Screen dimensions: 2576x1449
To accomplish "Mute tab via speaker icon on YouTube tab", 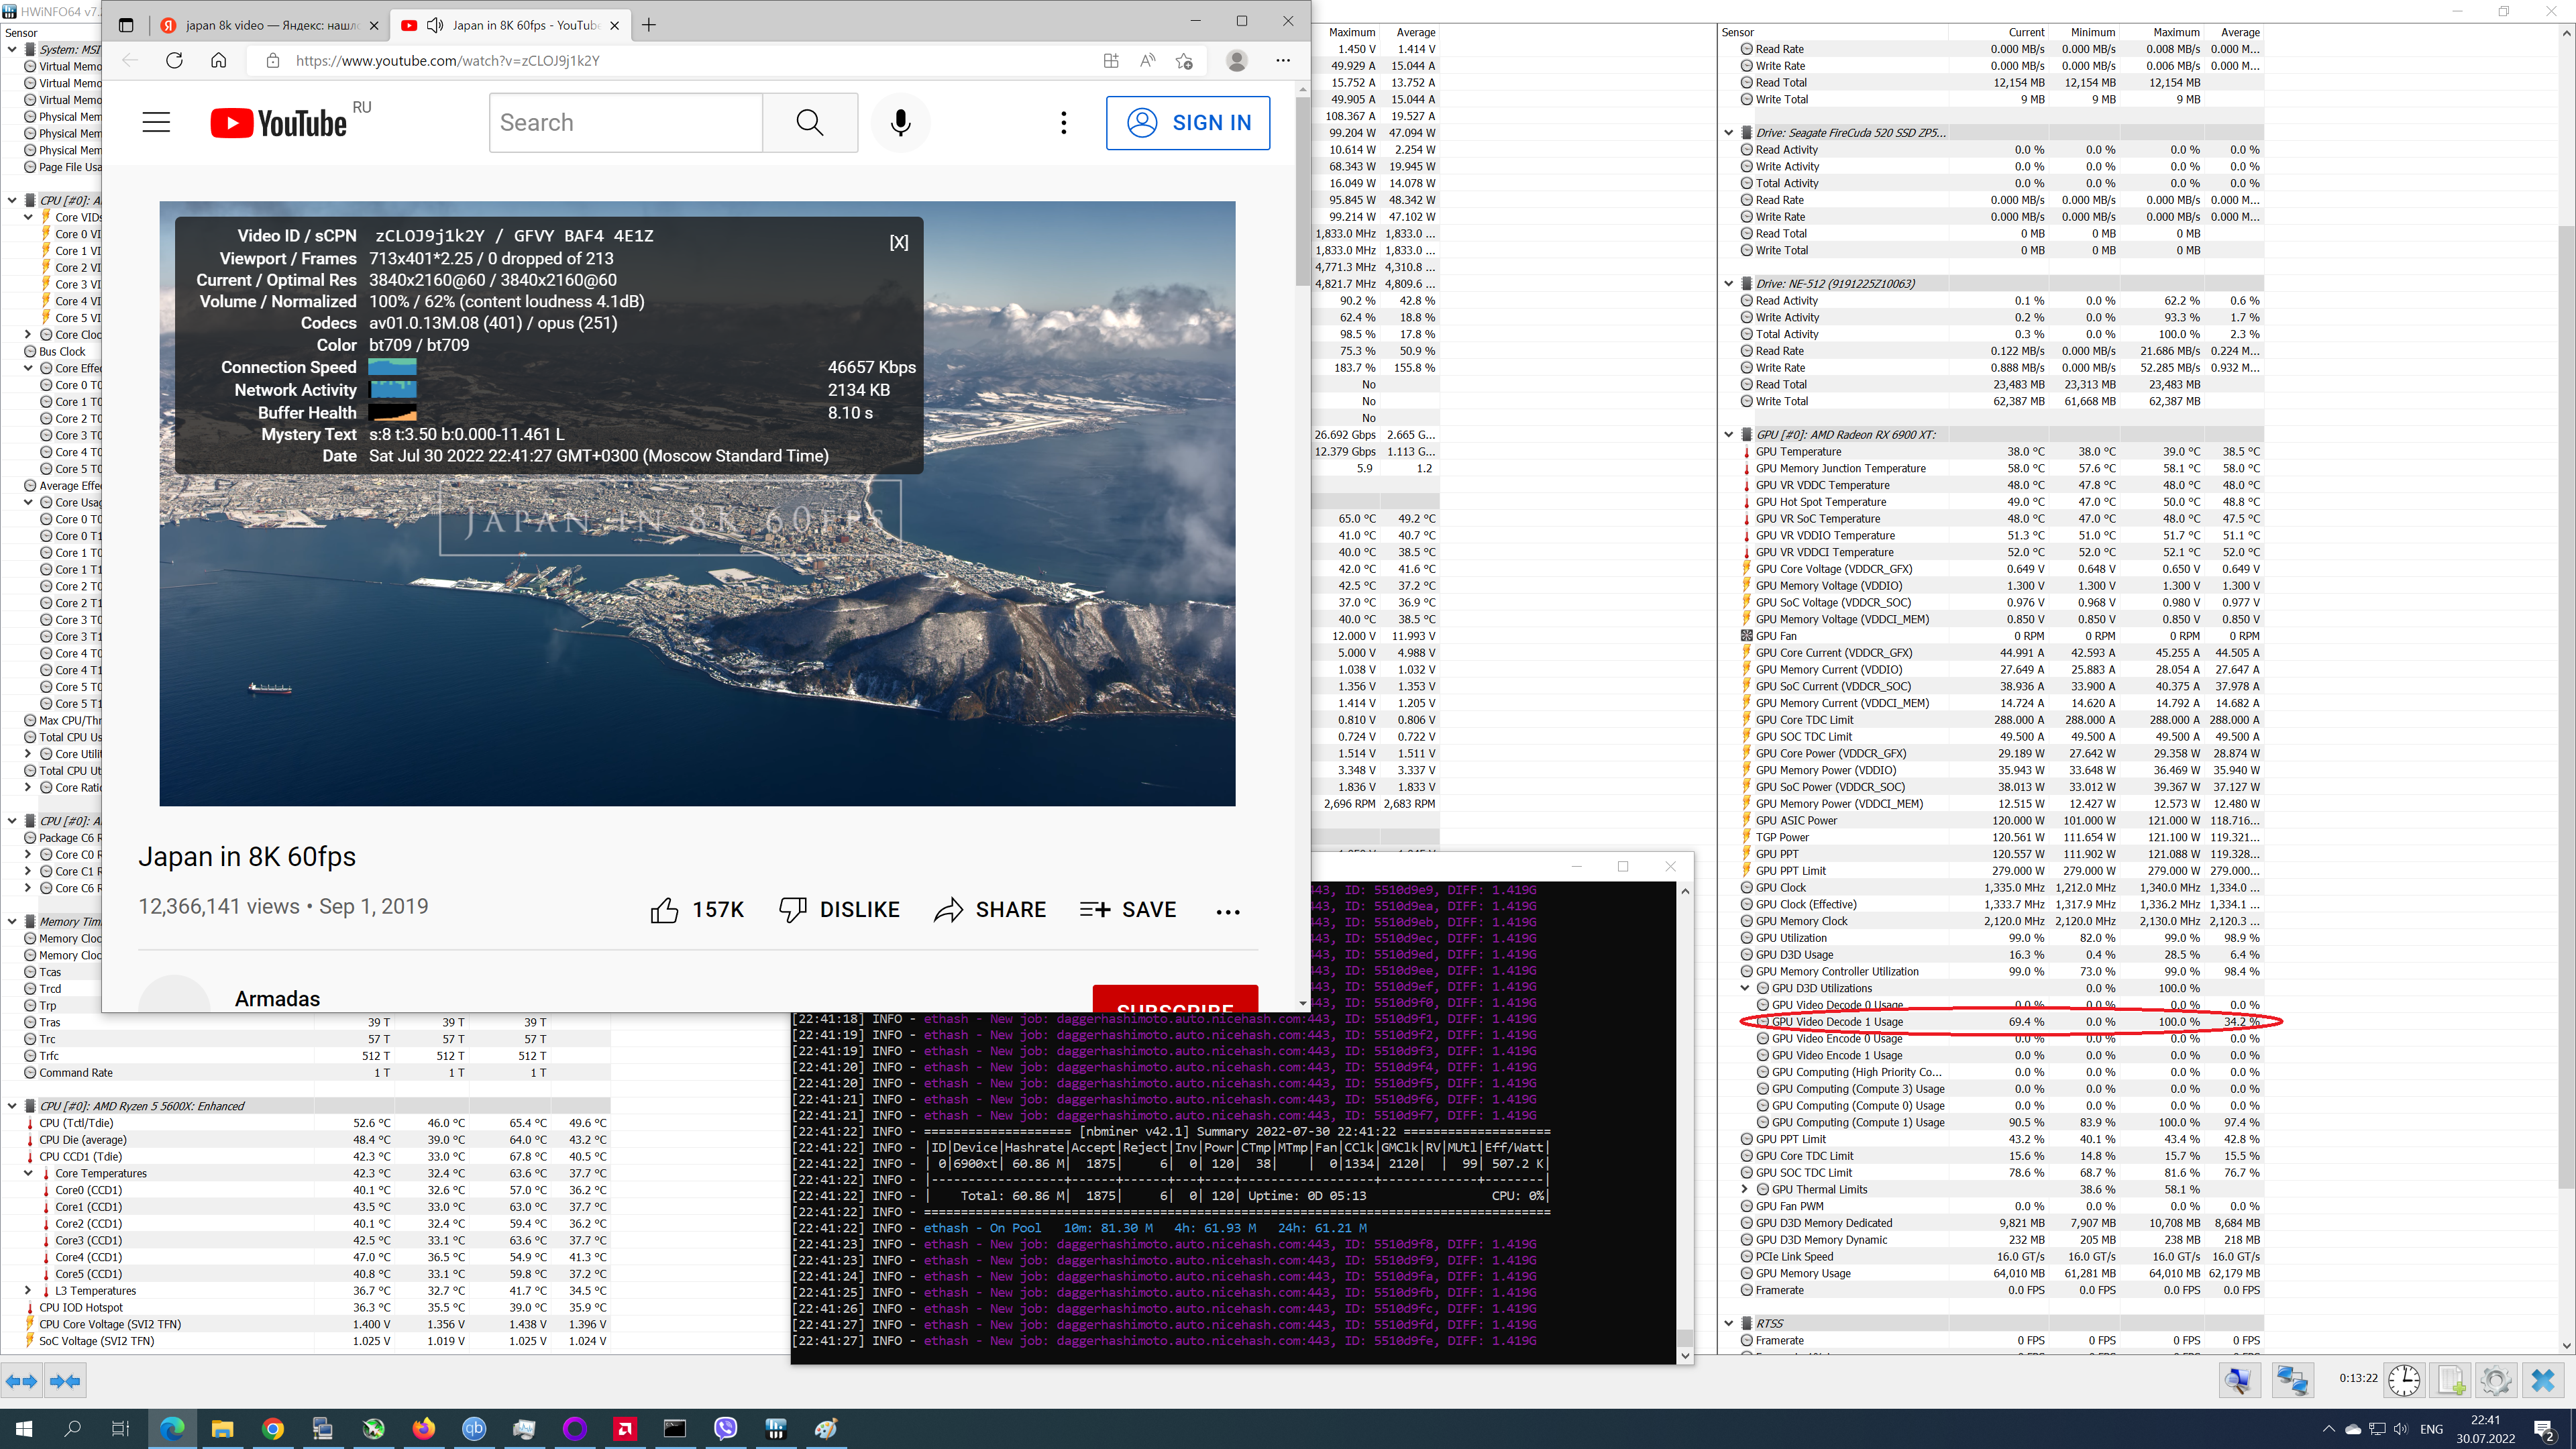I will tap(435, 25).
